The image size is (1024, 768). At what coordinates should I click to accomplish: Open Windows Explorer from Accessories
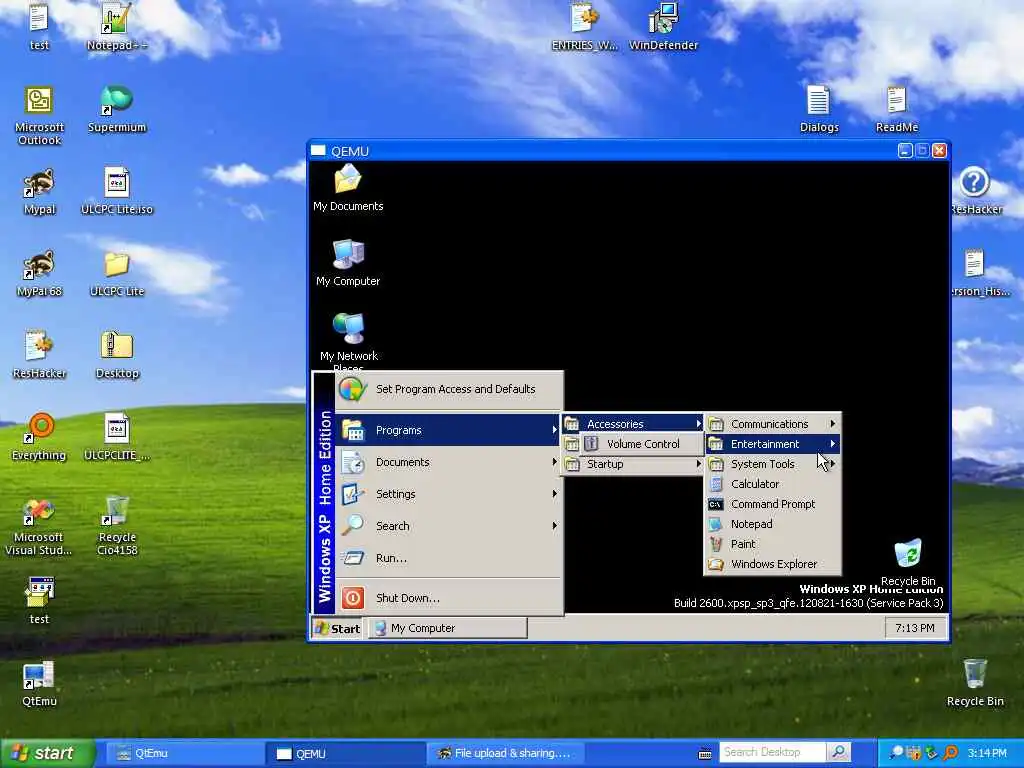[x=773, y=564]
